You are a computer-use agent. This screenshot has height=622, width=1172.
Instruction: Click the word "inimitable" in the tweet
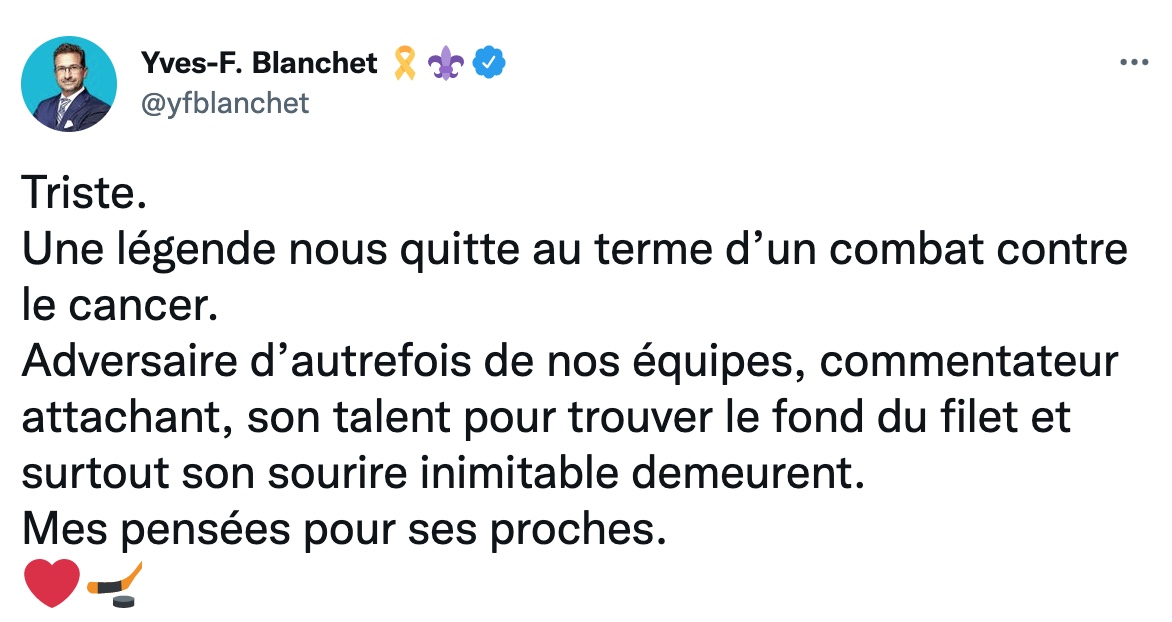coord(519,473)
